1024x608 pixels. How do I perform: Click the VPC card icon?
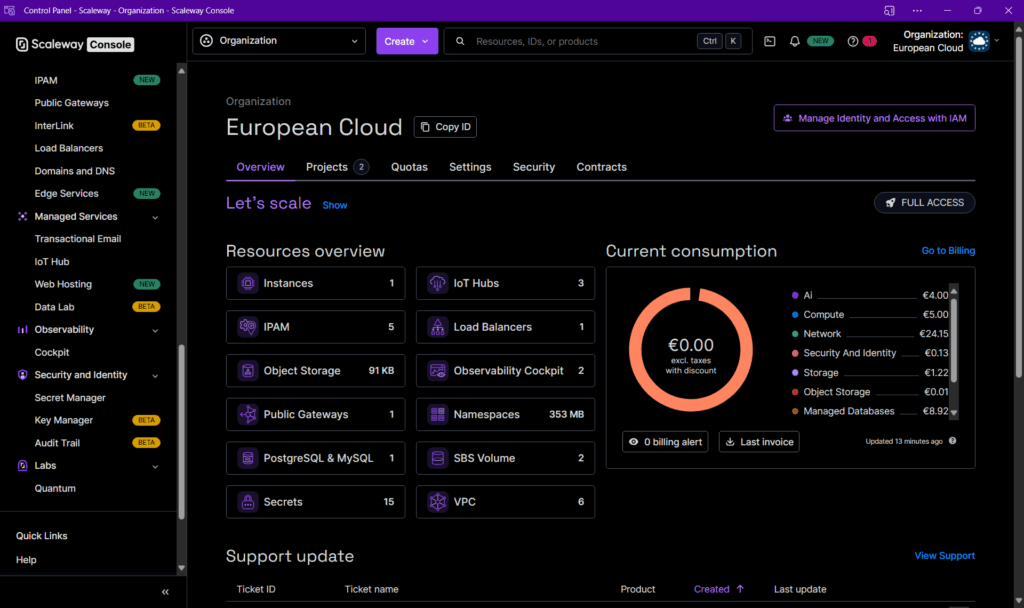[438, 502]
